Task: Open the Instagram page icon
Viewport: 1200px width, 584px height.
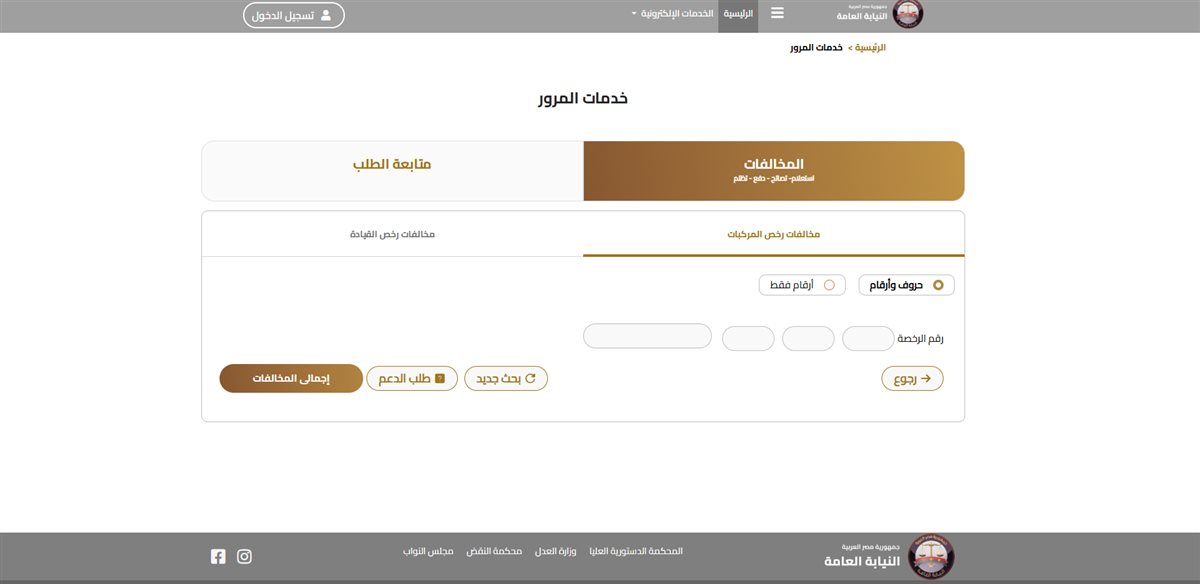Action: [244, 557]
